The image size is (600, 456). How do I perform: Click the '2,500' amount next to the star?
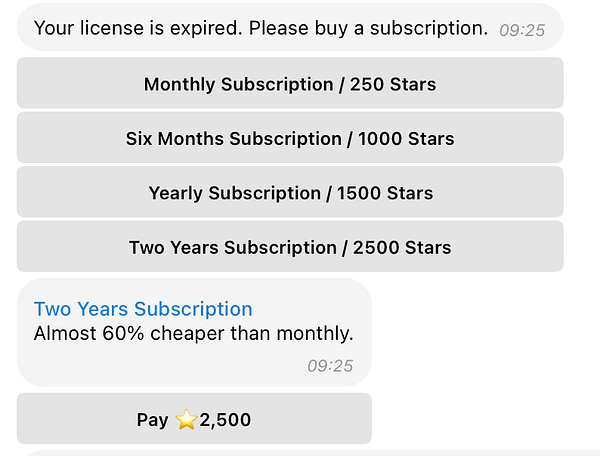225,420
